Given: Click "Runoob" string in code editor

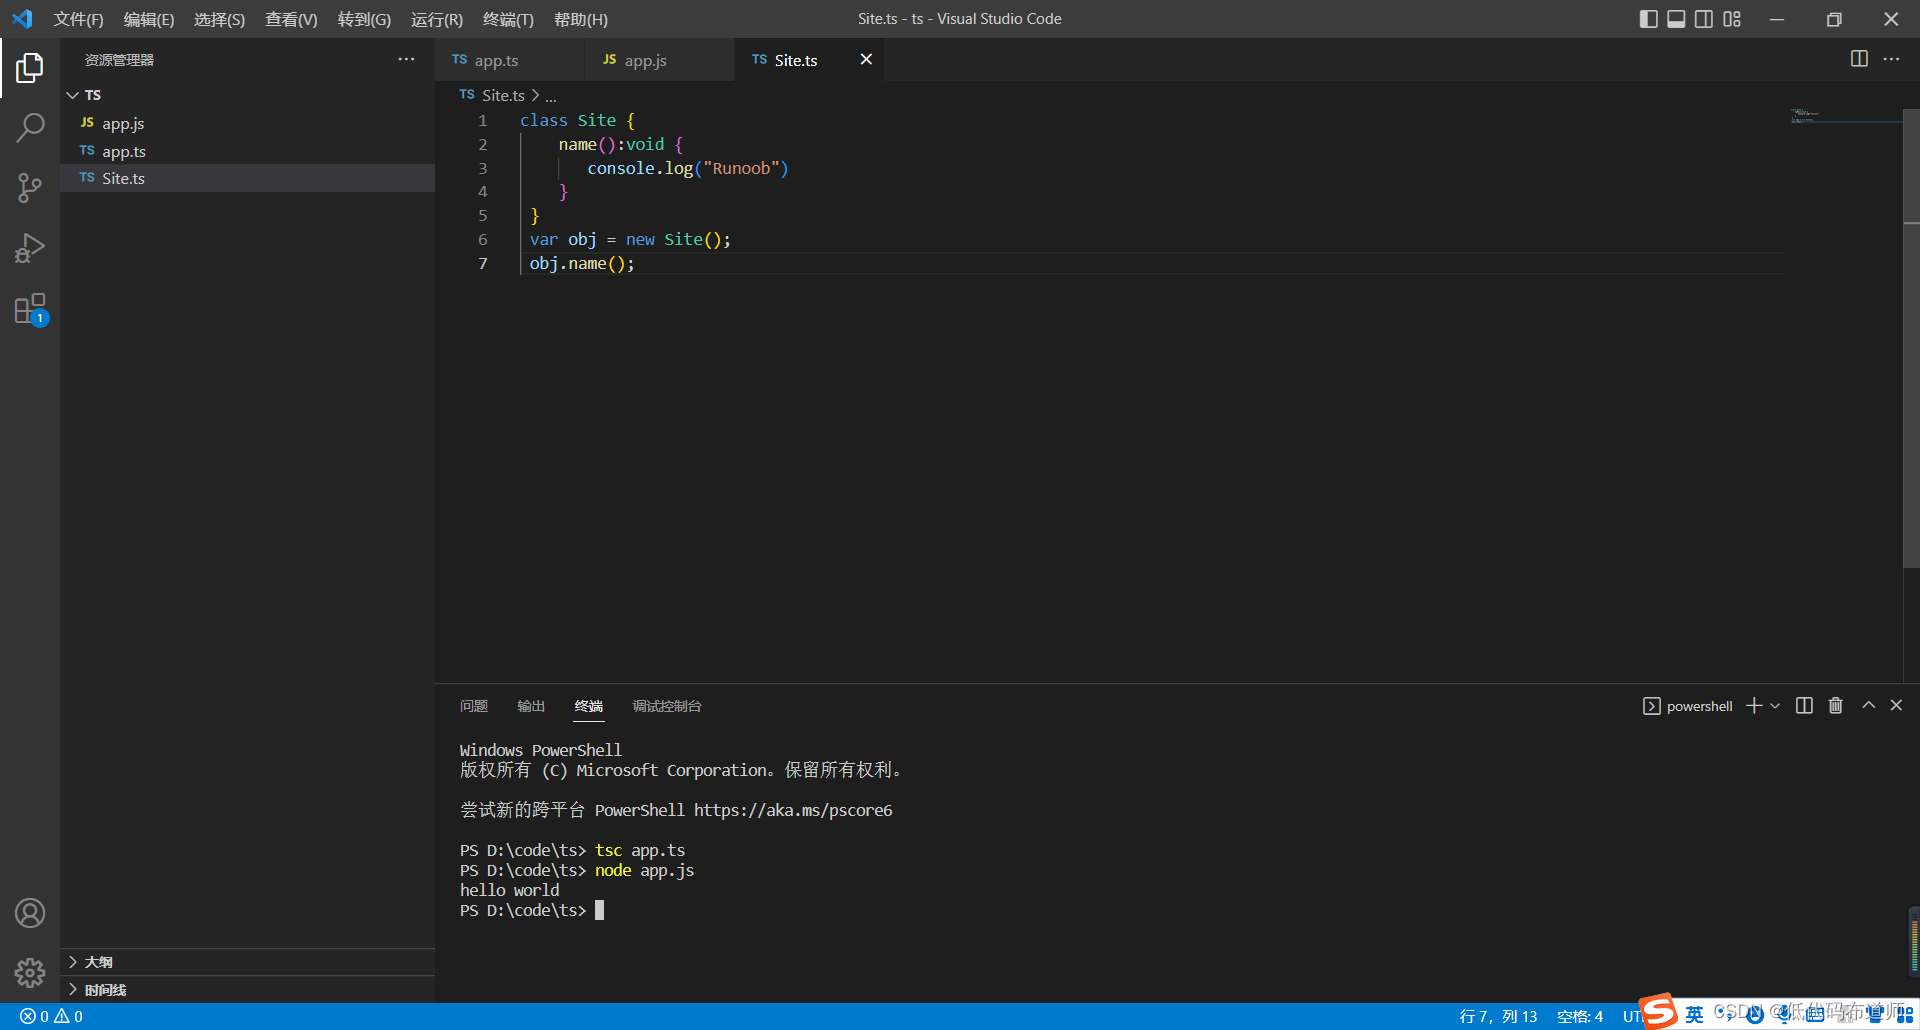Looking at the screenshot, I should [x=741, y=168].
